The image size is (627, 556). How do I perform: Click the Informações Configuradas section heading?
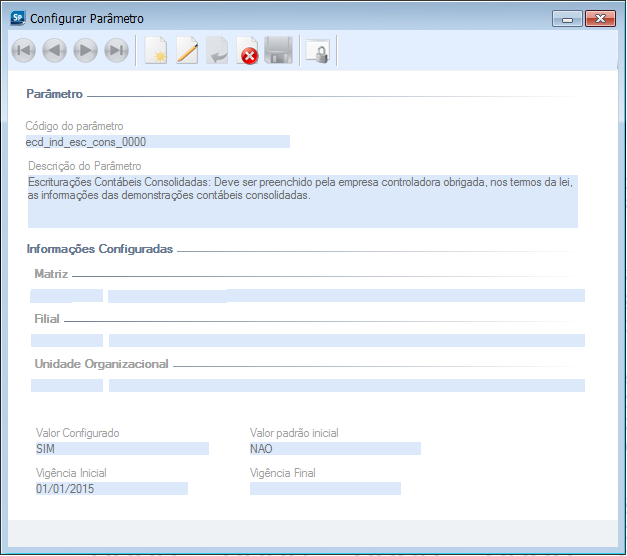[100, 249]
